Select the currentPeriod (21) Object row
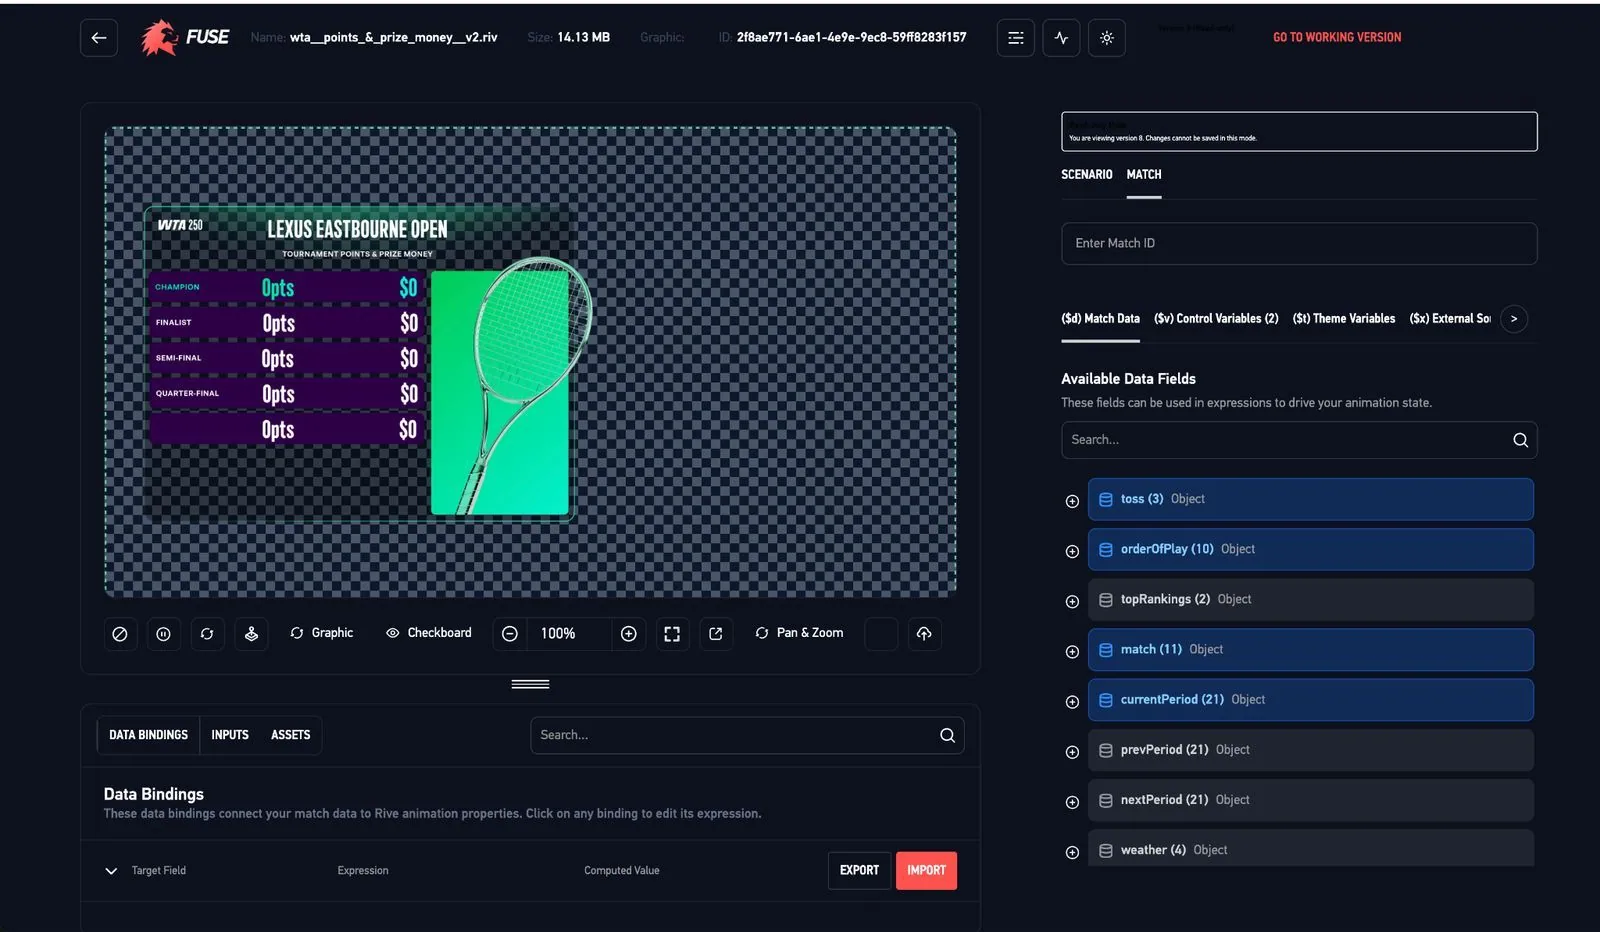Viewport: 1600px width, 932px height. tap(1311, 699)
